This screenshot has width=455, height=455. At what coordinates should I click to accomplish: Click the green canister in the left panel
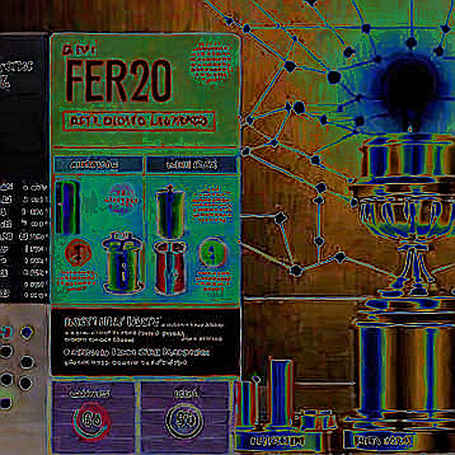[122, 262]
